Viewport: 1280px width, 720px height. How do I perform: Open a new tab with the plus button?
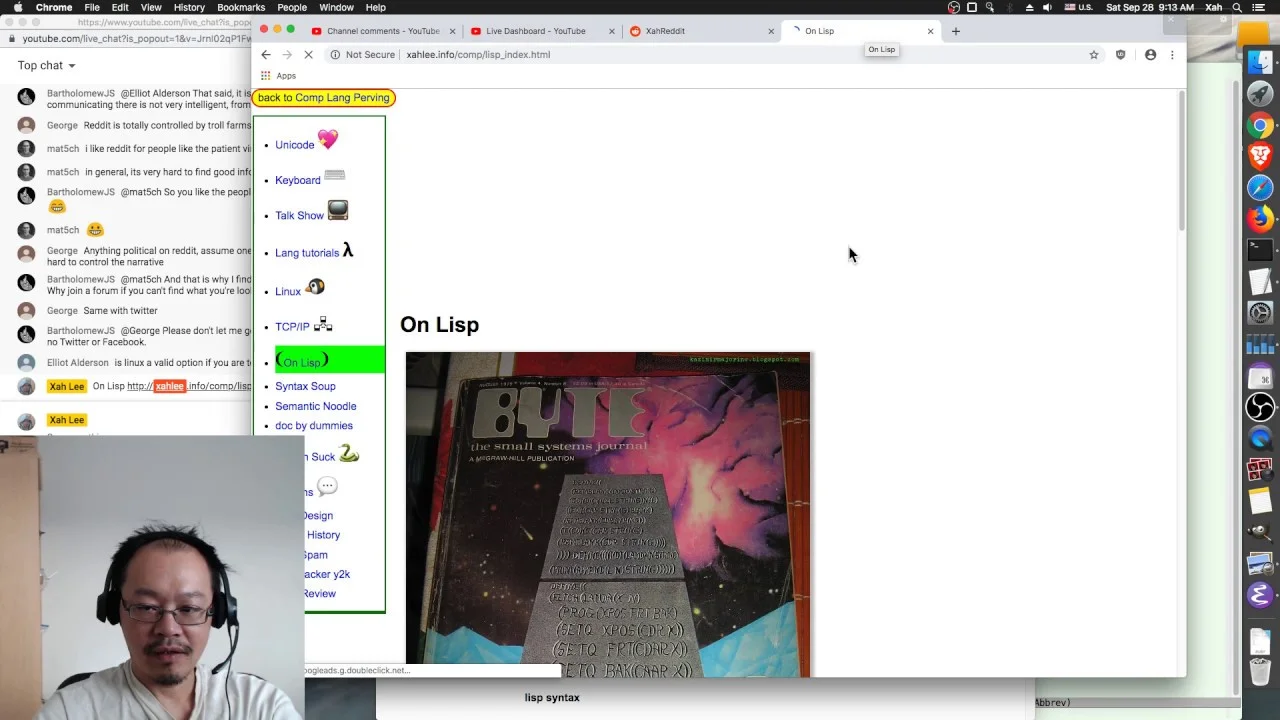(956, 31)
